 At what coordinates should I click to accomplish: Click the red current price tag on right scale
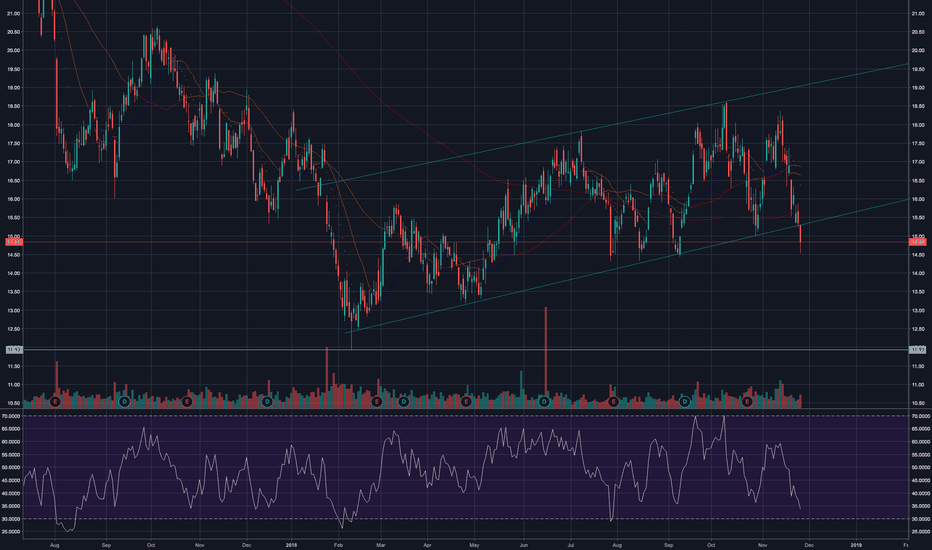pyautogui.click(x=918, y=242)
